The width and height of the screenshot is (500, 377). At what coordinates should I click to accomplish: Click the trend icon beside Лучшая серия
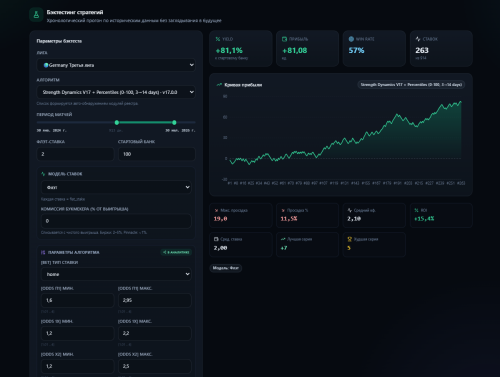click(283, 239)
